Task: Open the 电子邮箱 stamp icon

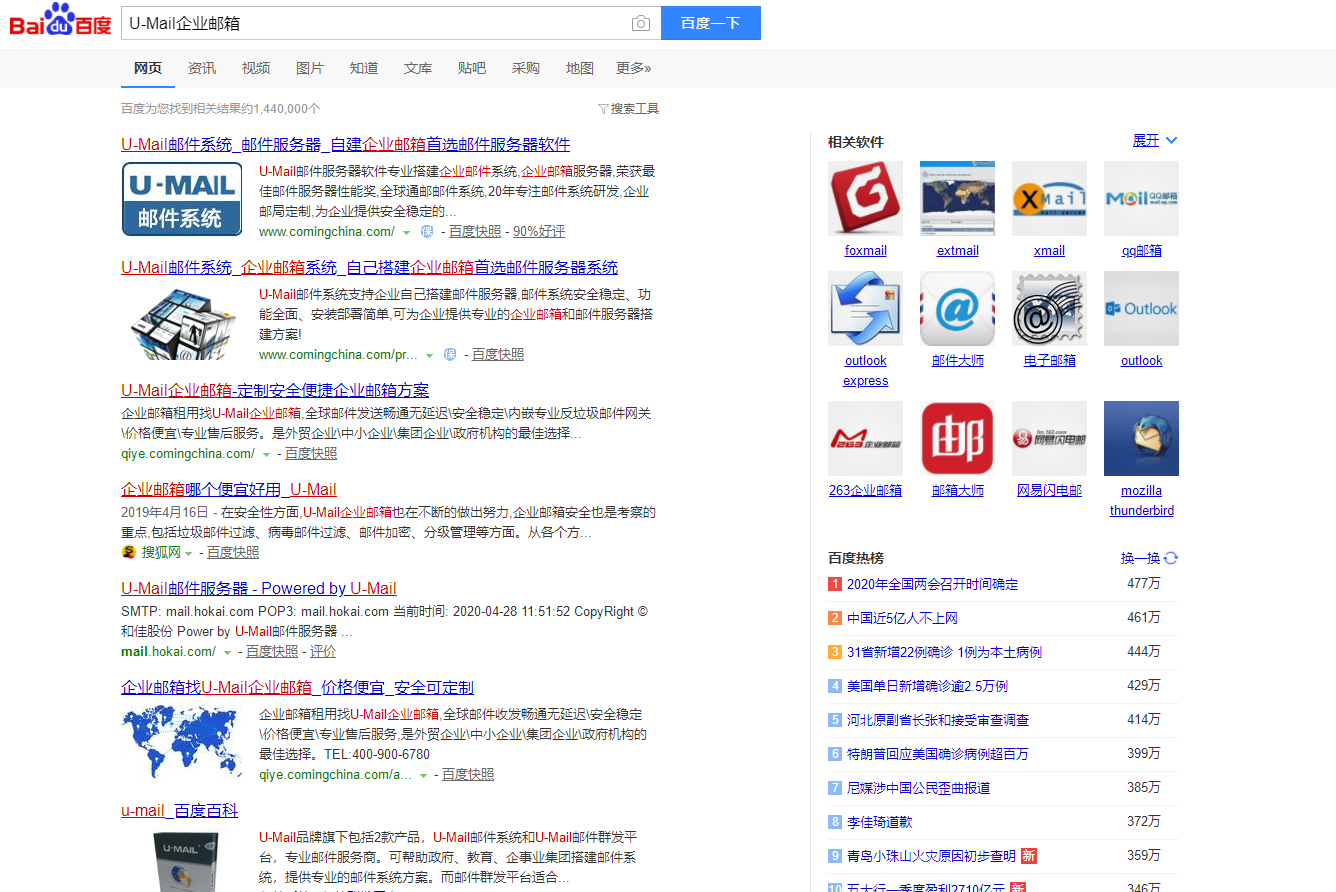Action: [x=1049, y=308]
